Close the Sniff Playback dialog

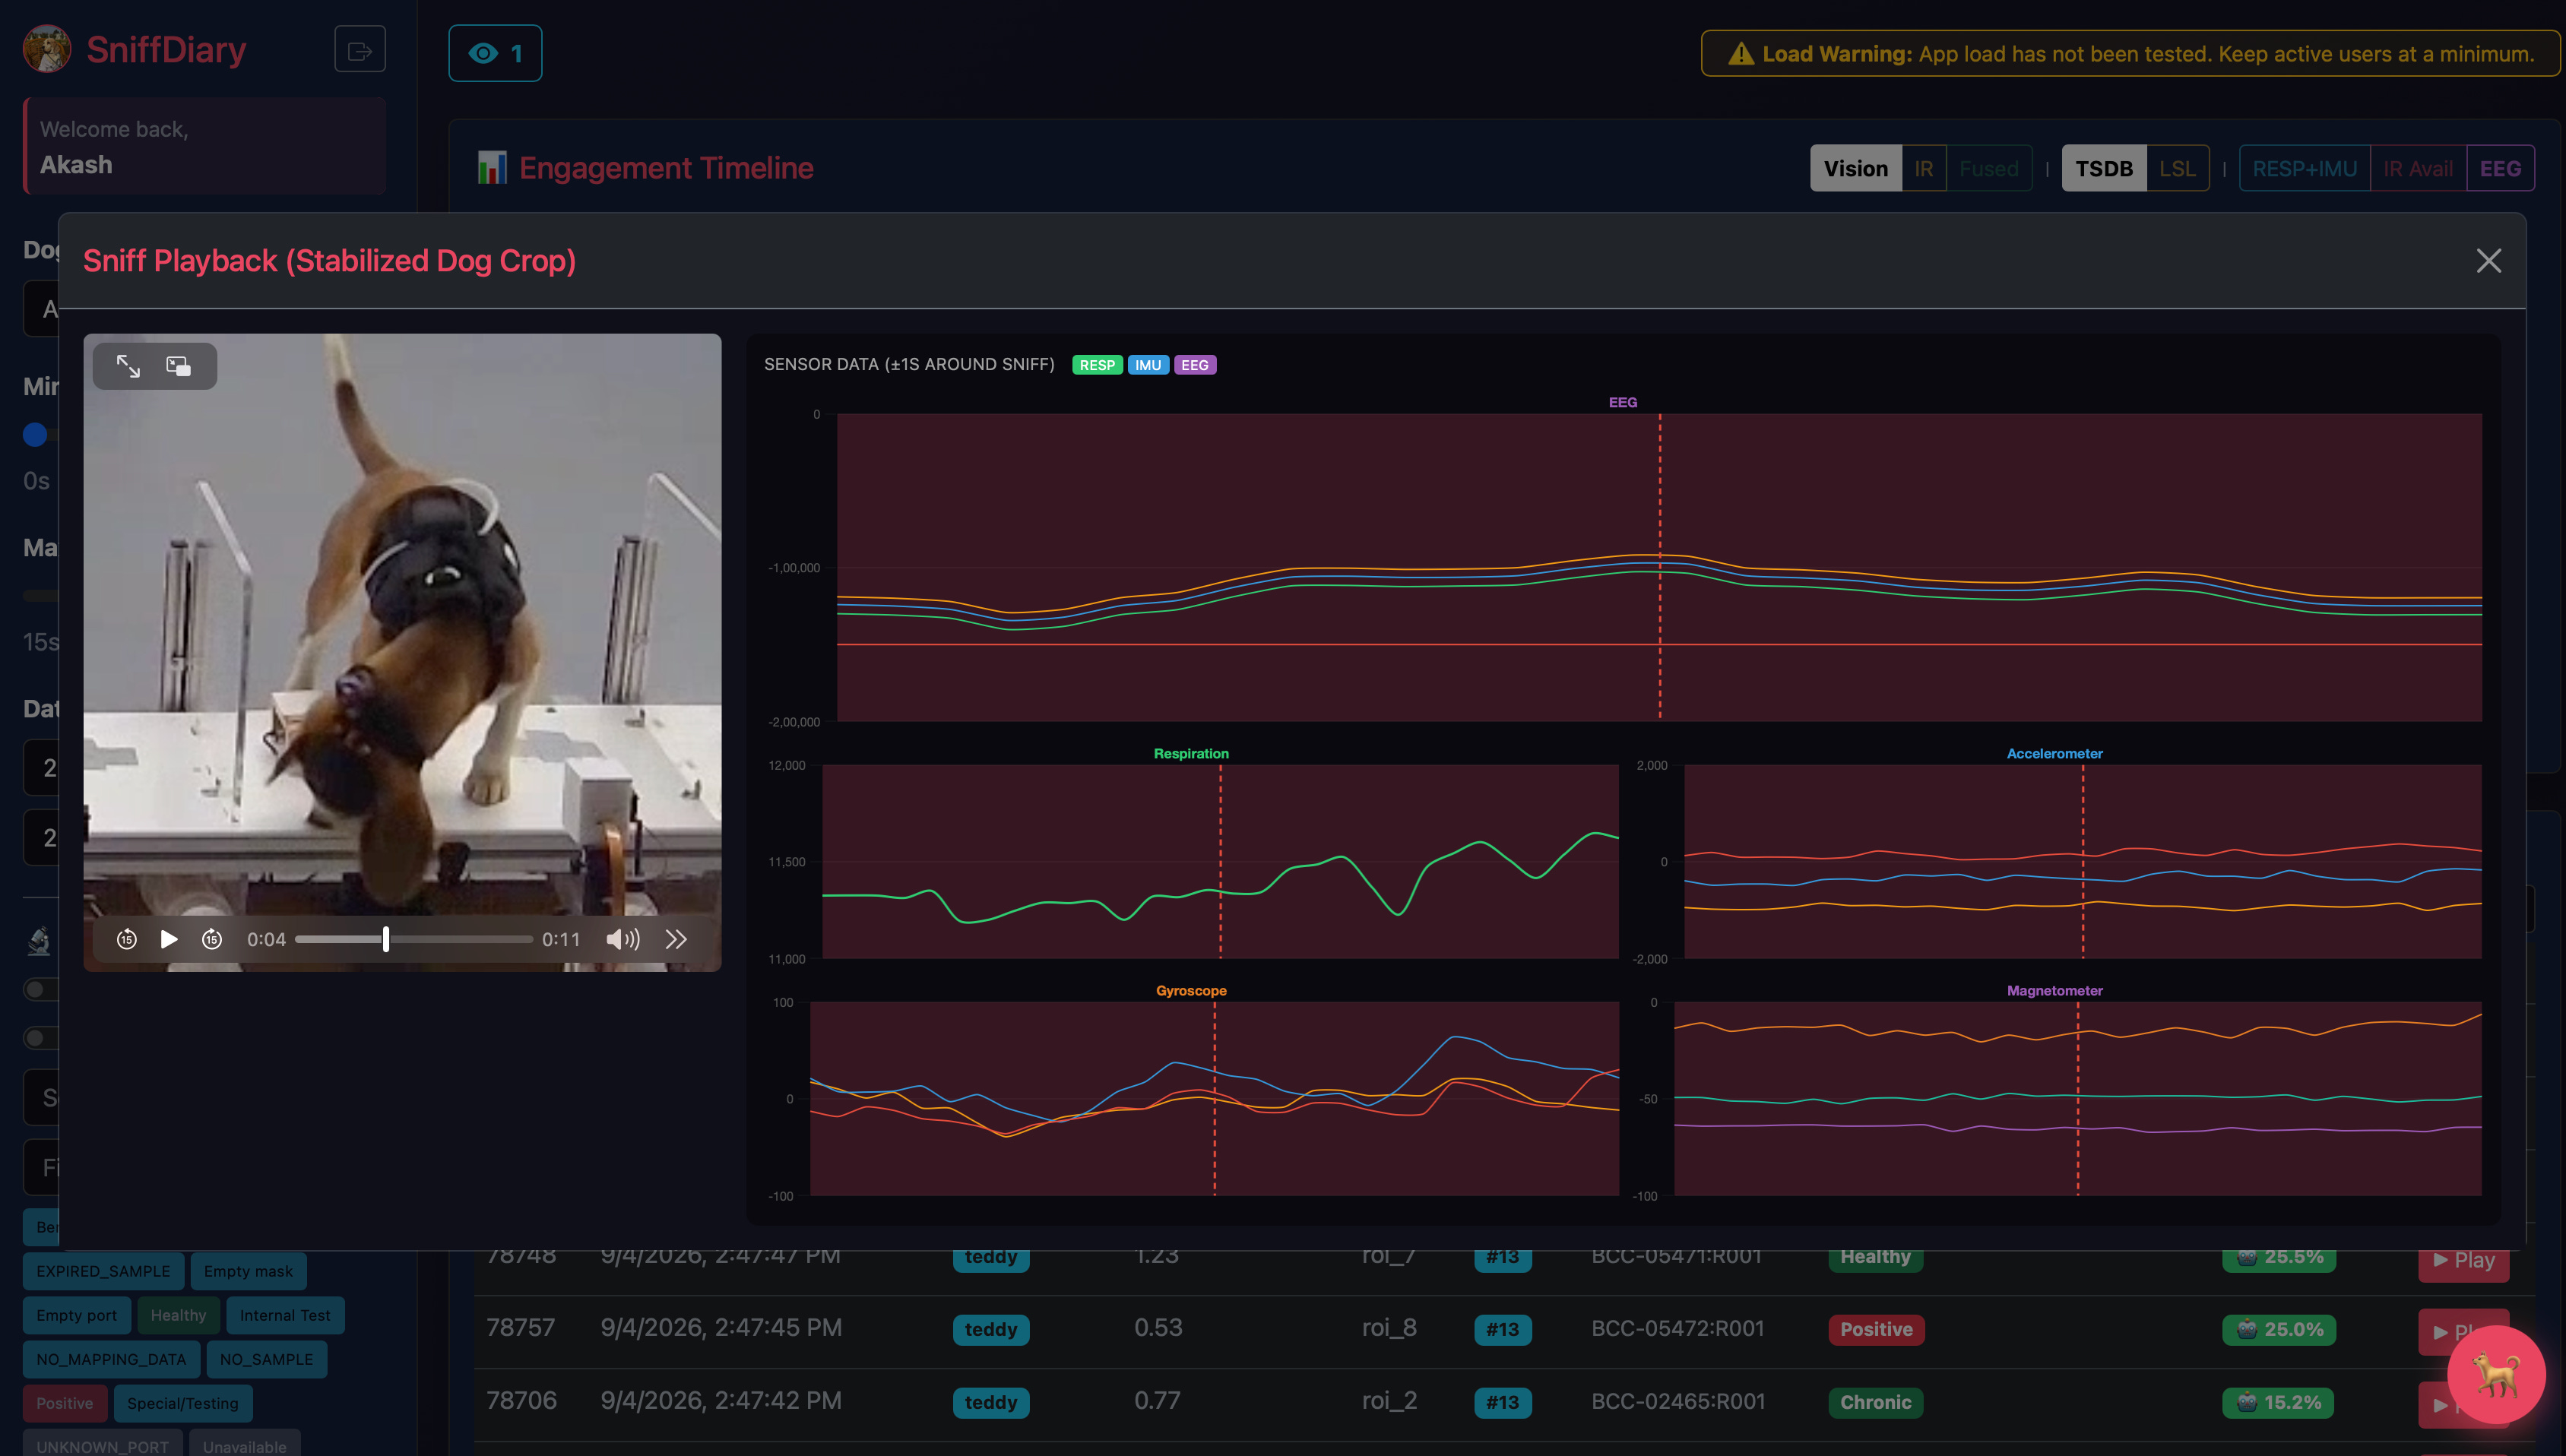tap(2488, 261)
